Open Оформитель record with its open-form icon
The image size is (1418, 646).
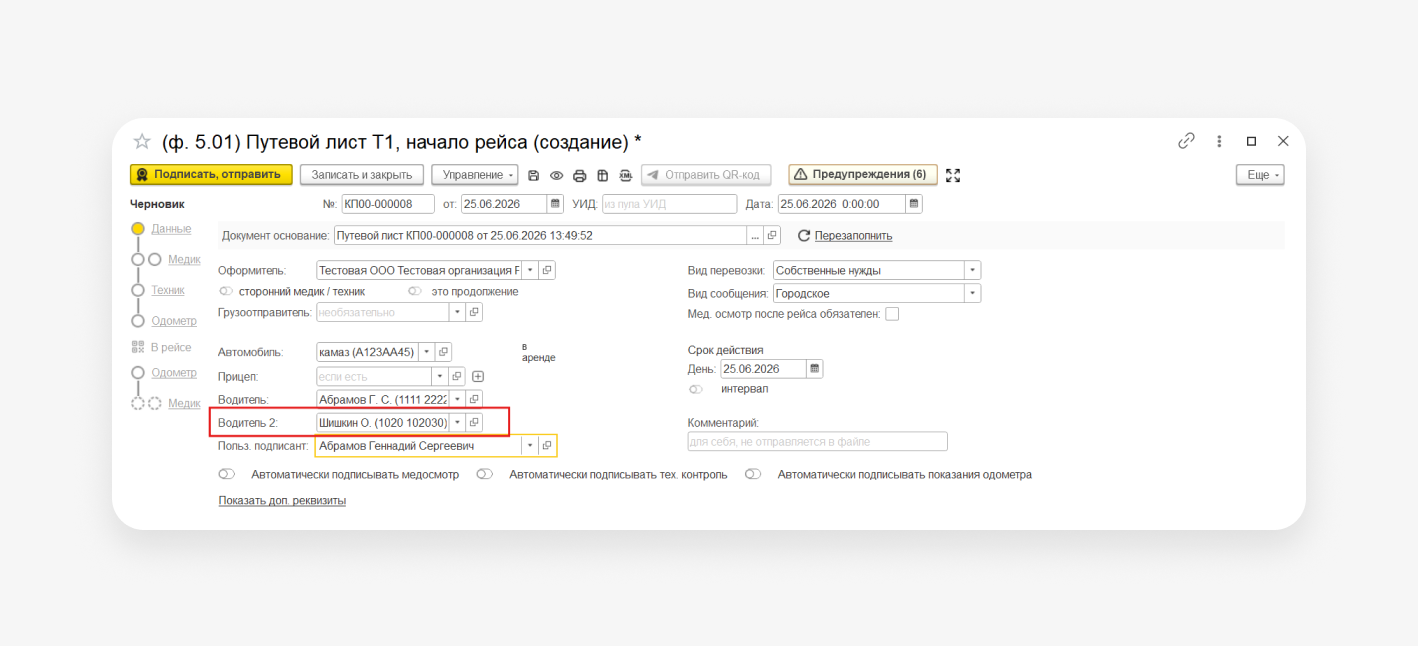pyautogui.click(x=547, y=270)
